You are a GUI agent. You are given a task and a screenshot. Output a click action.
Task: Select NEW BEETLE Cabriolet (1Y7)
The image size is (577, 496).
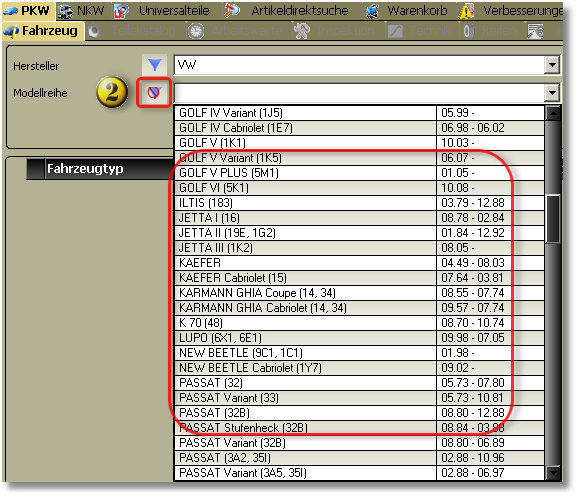click(359, 368)
